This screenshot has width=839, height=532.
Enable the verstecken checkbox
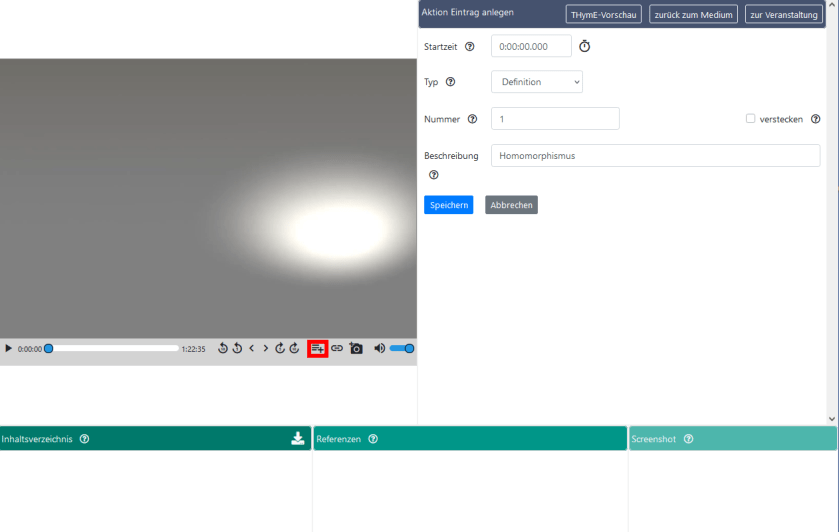click(x=750, y=119)
